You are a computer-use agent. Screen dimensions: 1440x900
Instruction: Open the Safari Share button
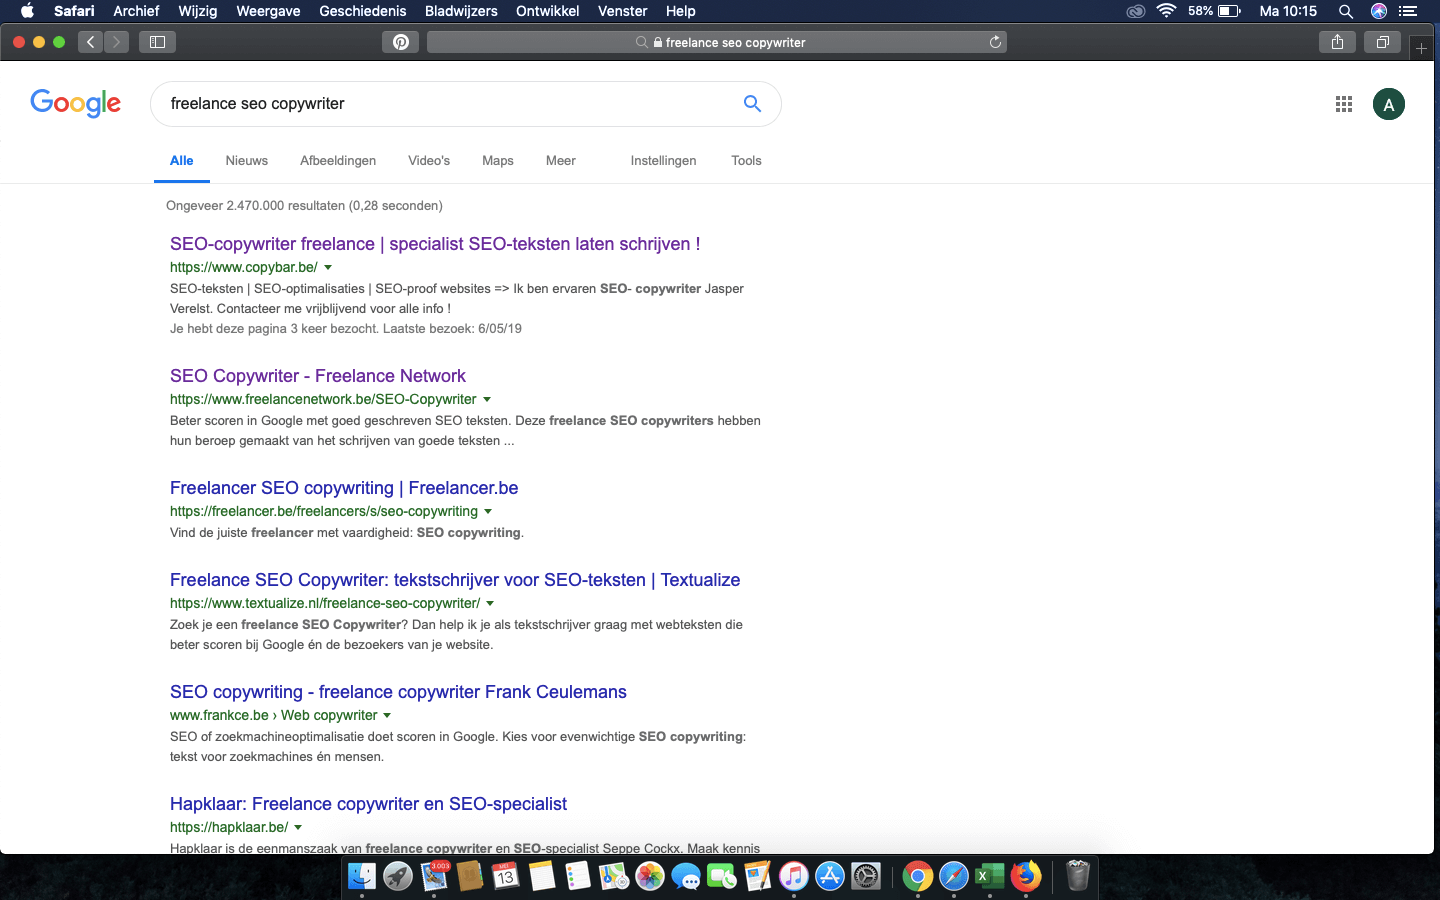coord(1337,42)
